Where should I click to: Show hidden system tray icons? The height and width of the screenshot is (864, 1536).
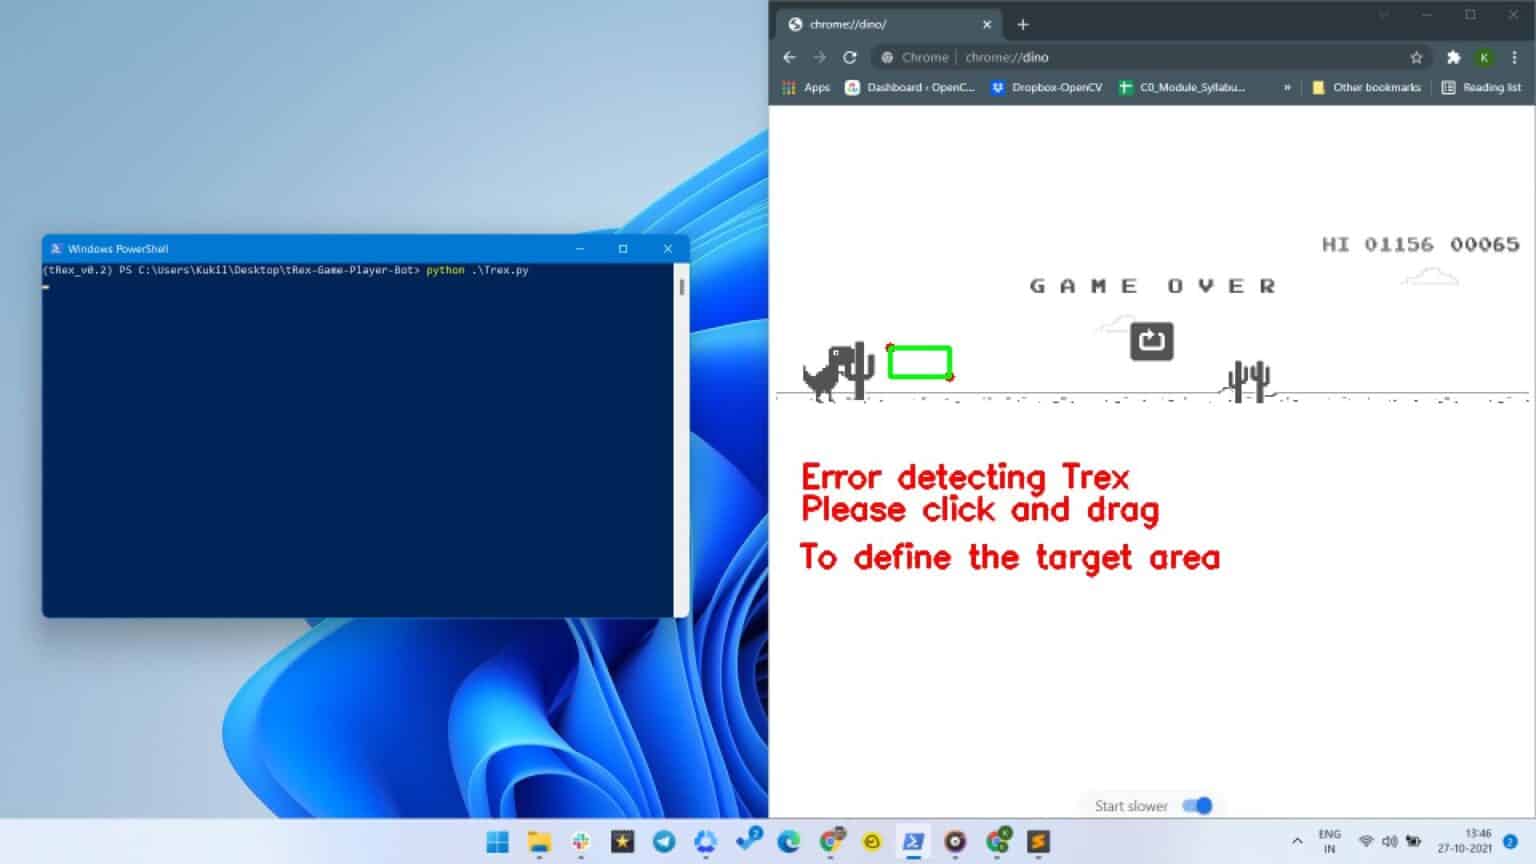pyautogui.click(x=1297, y=842)
